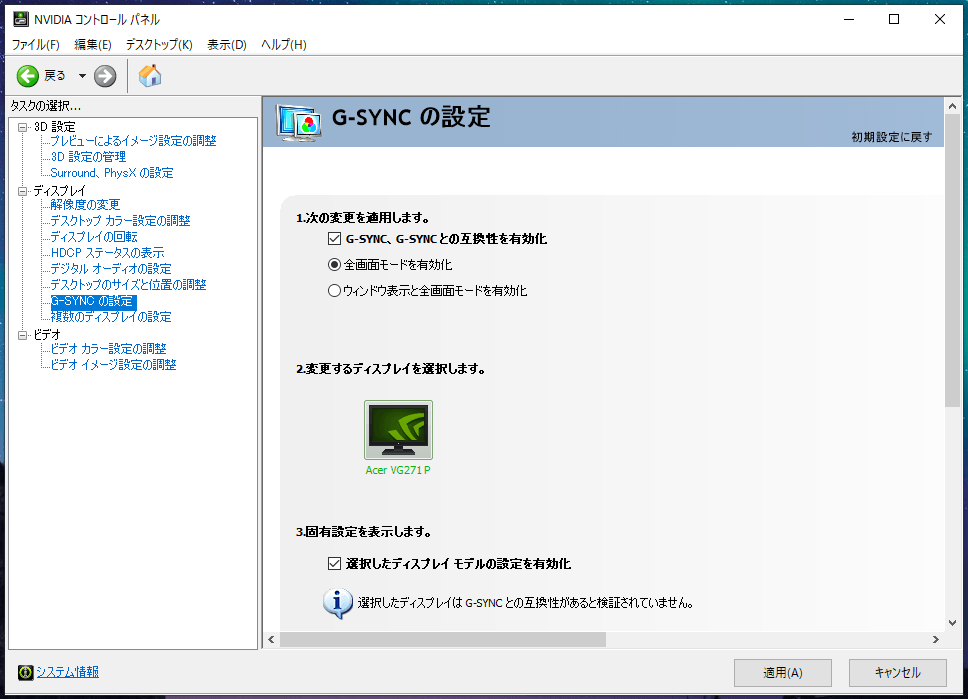The width and height of the screenshot is (968, 699).
Task: Click the horizontal scrollbar right arrow
Action: [936, 640]
